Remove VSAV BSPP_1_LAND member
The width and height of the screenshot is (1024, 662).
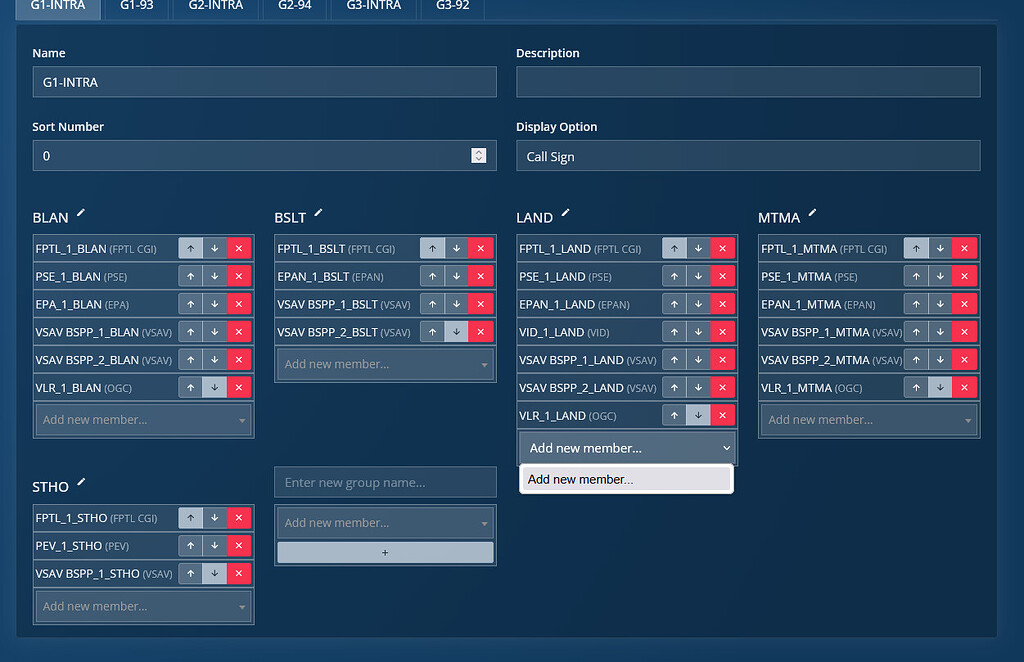(722, 360)
